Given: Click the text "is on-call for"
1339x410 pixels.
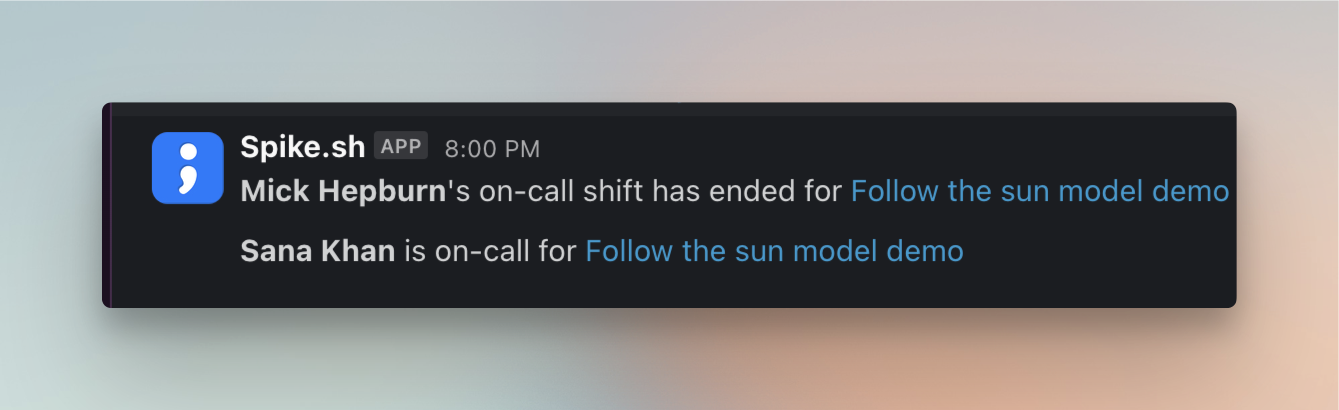Looking at the screenshot, I should tap(490, 250).
